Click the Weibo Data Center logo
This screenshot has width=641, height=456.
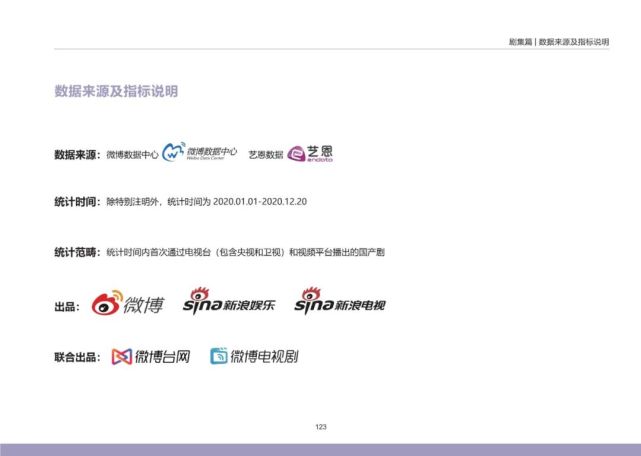pos(199,152)
